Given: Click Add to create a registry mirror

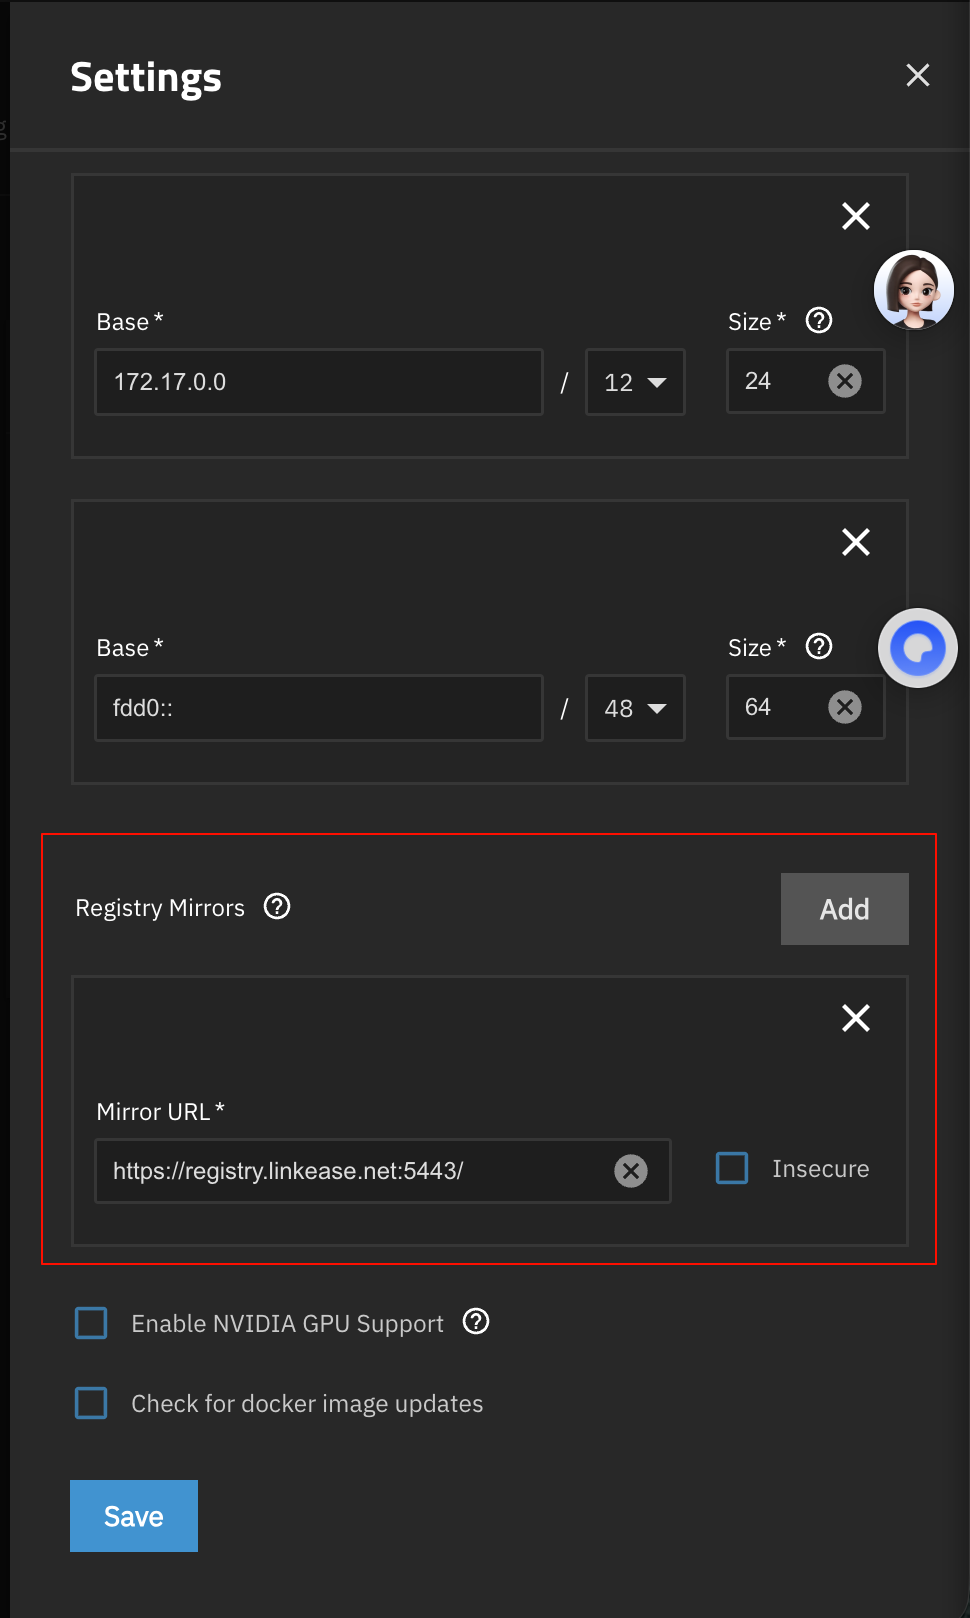Looking at the screenshot, I should coord(844,909).
